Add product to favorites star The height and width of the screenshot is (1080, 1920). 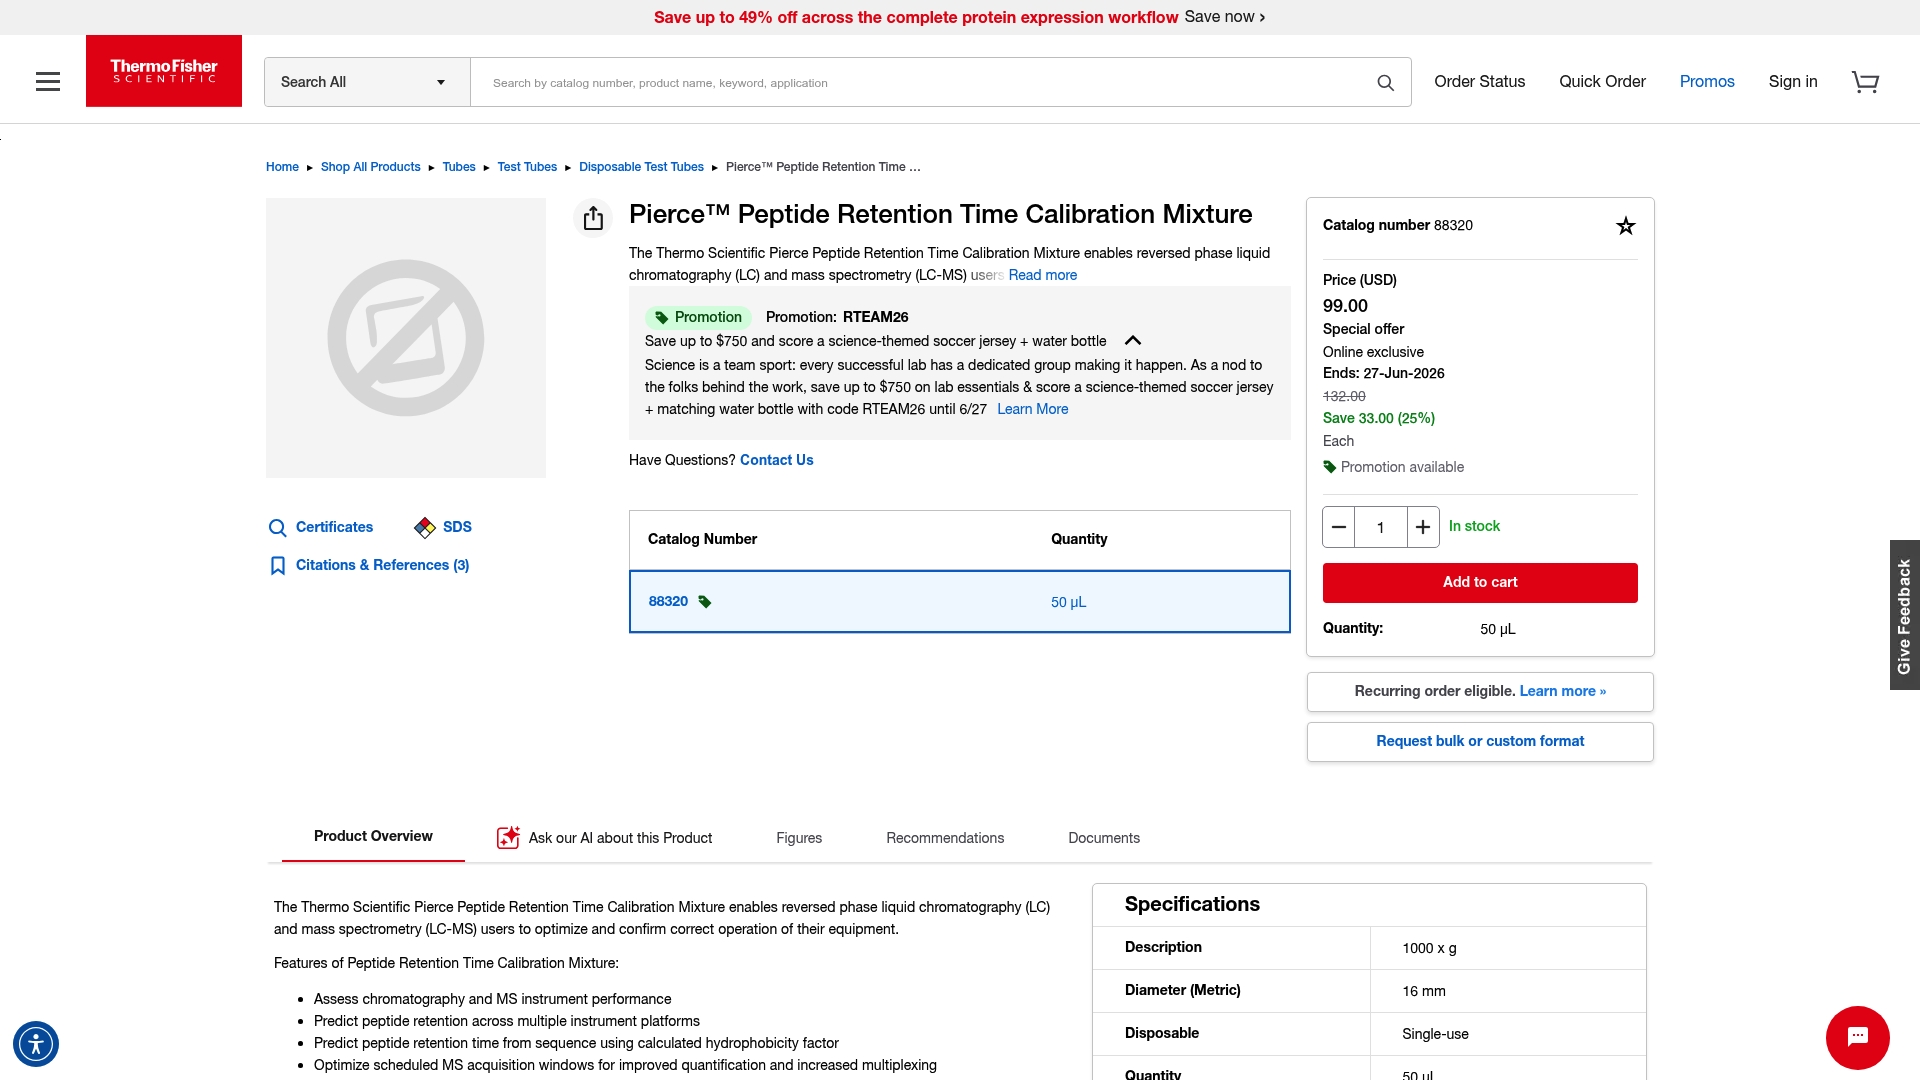point(1626,226)
